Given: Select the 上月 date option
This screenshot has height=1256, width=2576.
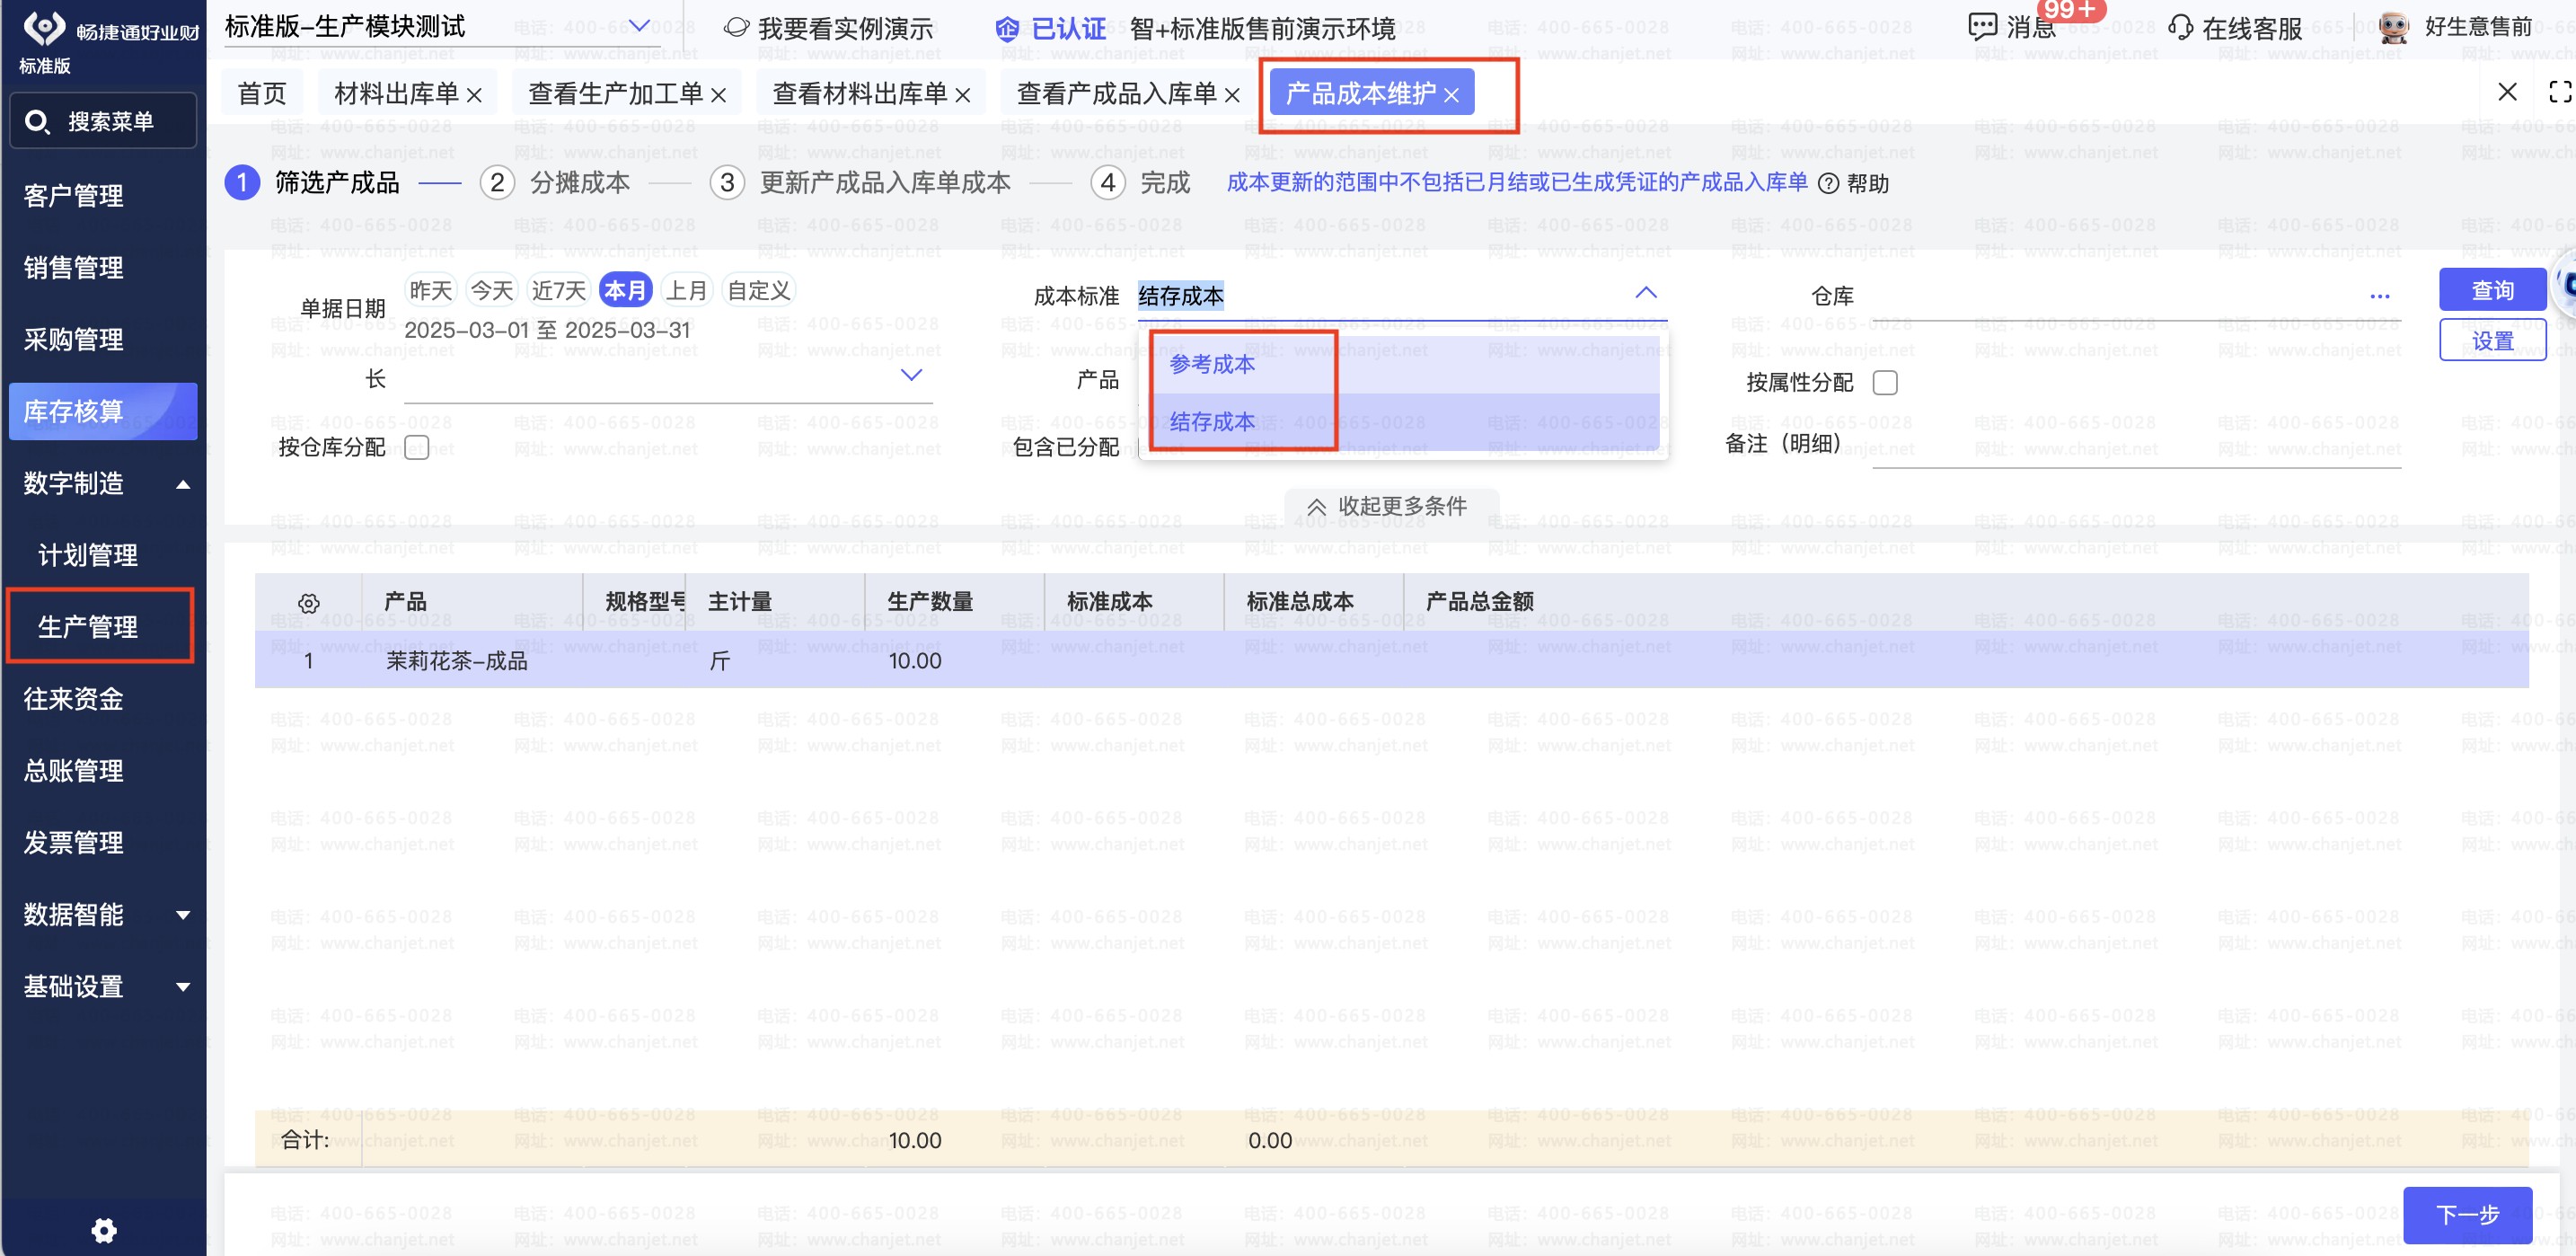Looking at the screenshot, I should (x=687, y=290).
